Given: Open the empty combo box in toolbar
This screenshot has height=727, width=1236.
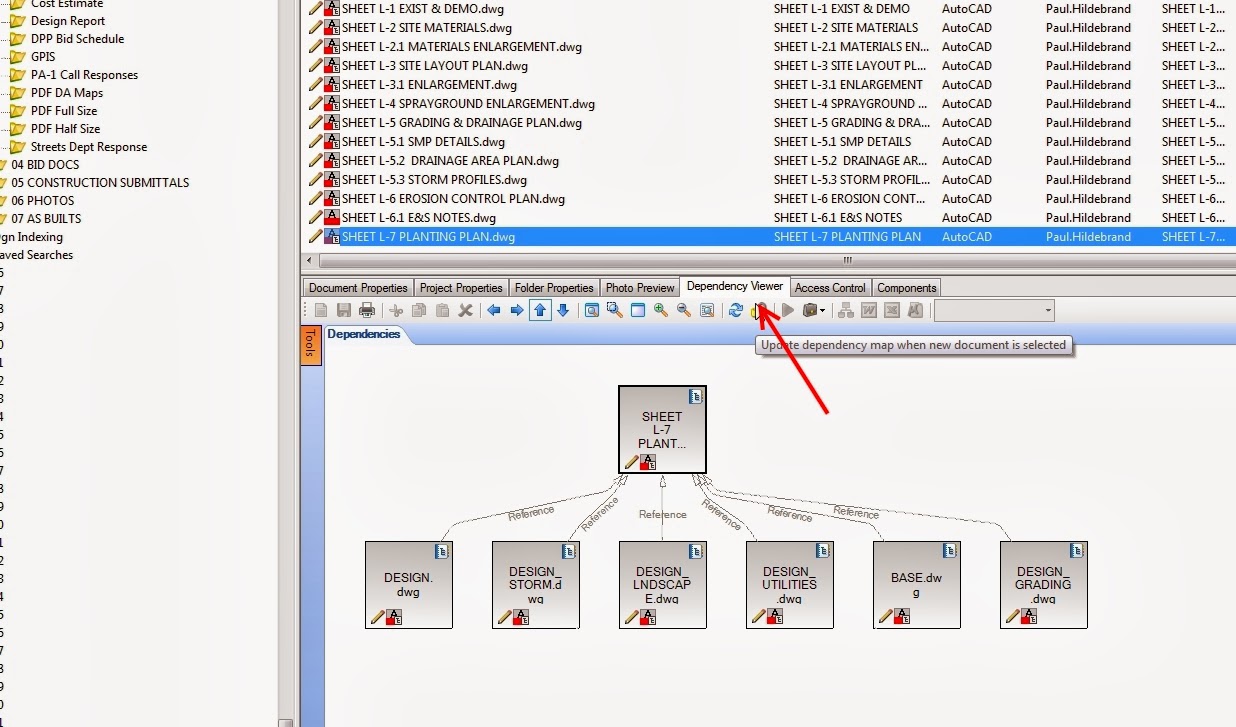Looking at the screenshot, I should pos(994,311).
